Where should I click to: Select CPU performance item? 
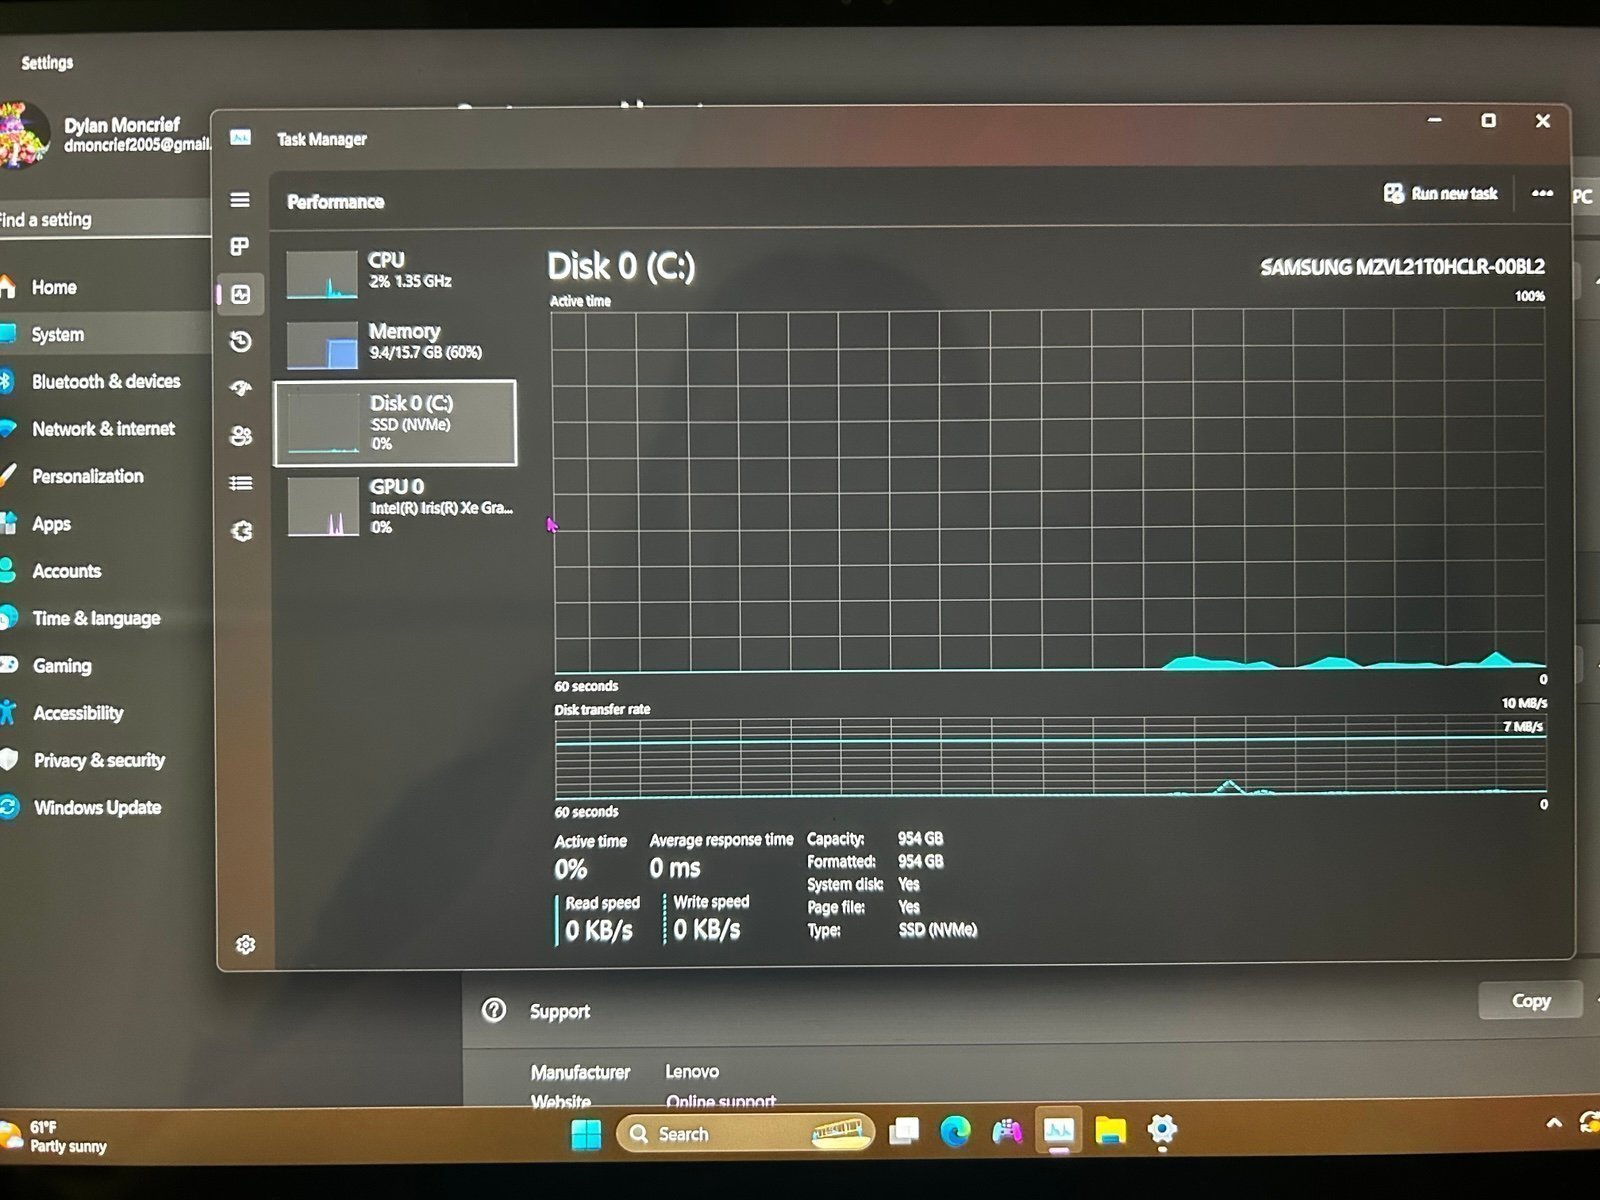tap(396, 273)
